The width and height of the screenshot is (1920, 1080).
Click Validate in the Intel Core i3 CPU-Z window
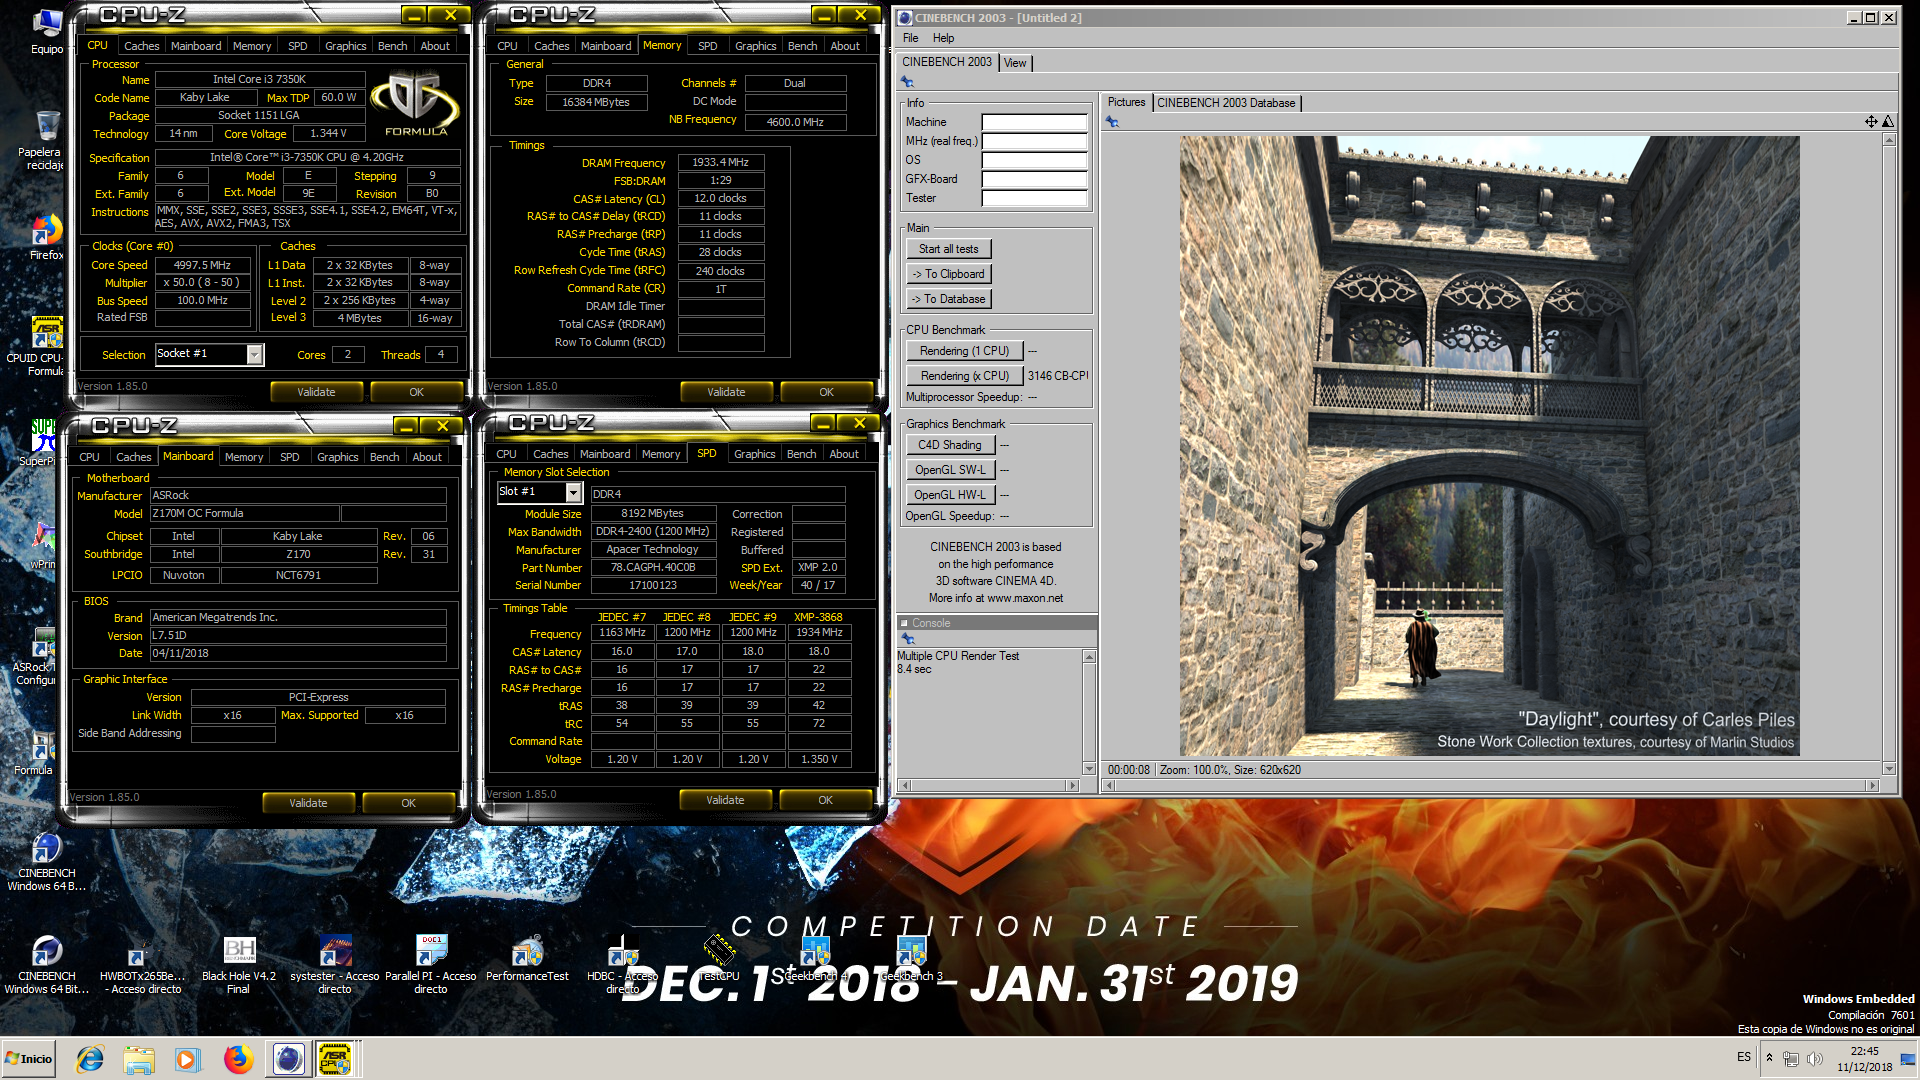316,392
